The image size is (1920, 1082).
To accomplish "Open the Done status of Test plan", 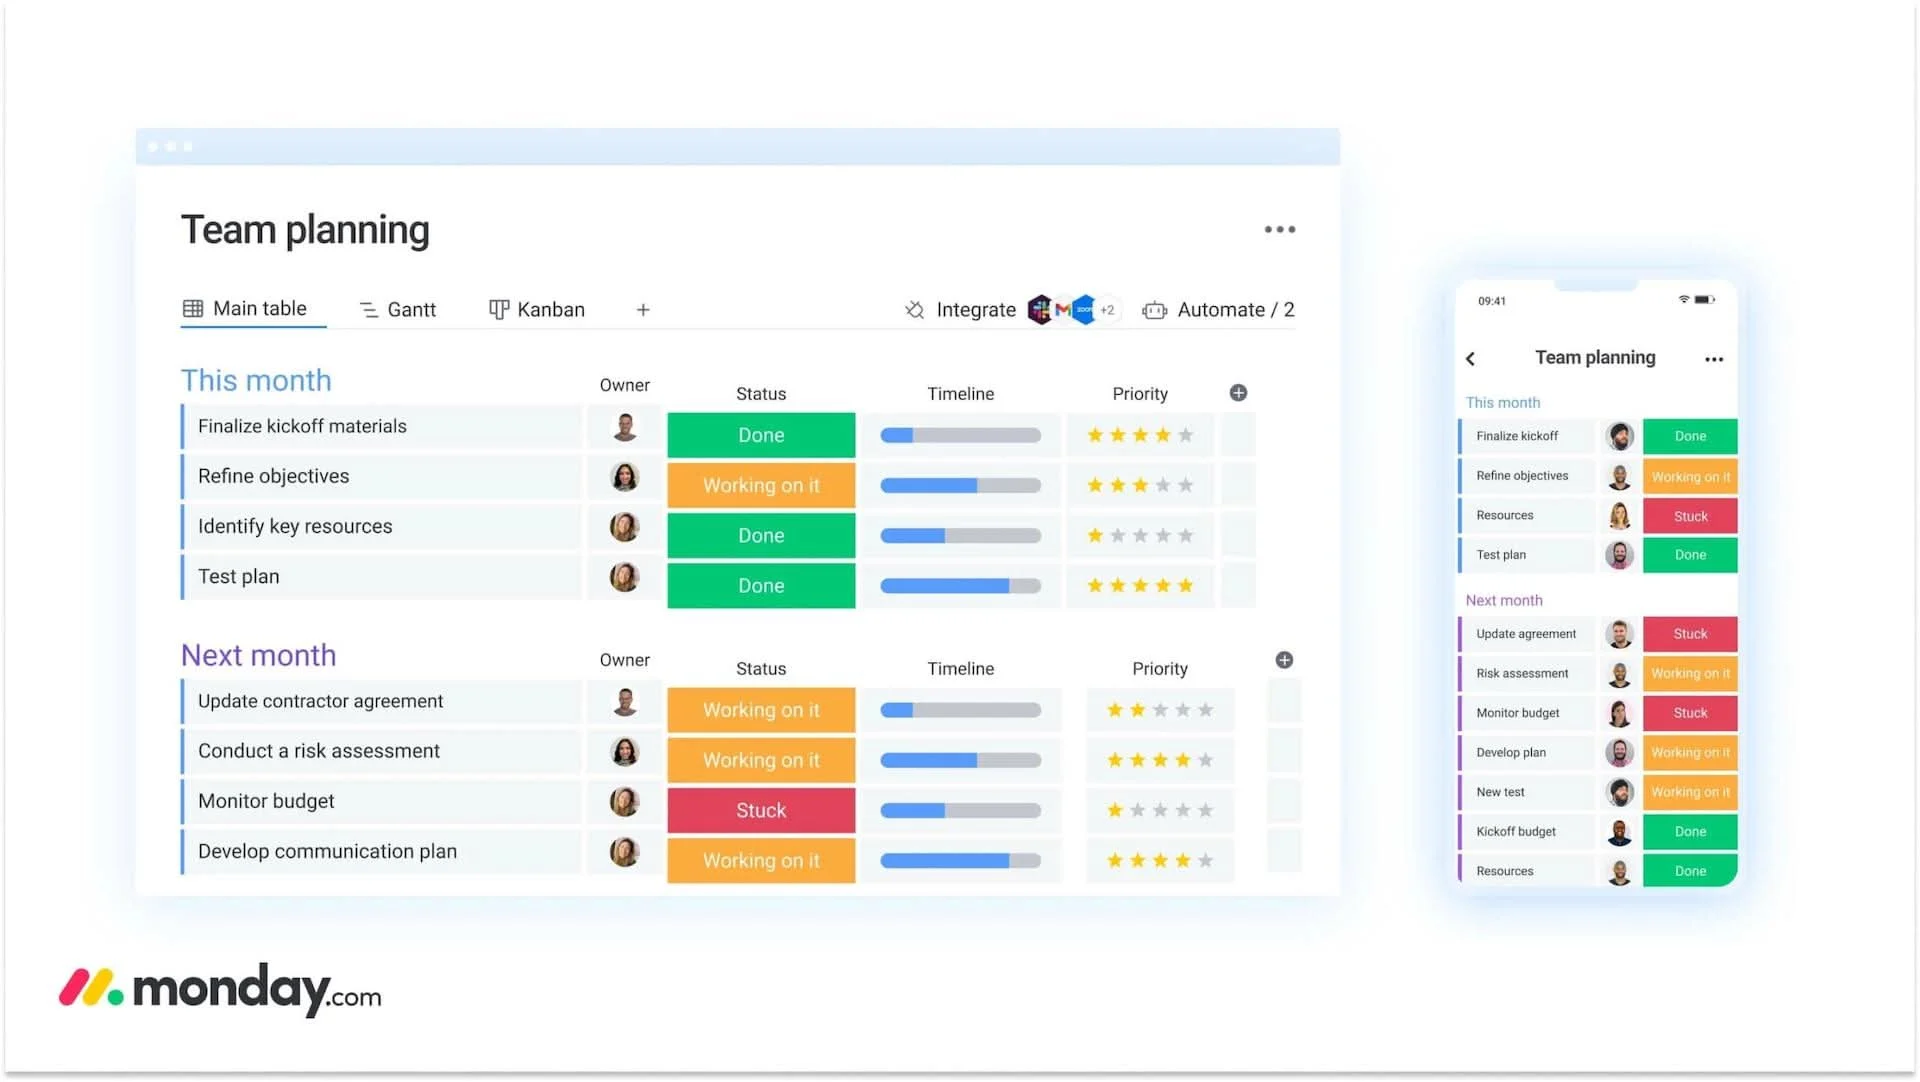I will tap(761, 586).
